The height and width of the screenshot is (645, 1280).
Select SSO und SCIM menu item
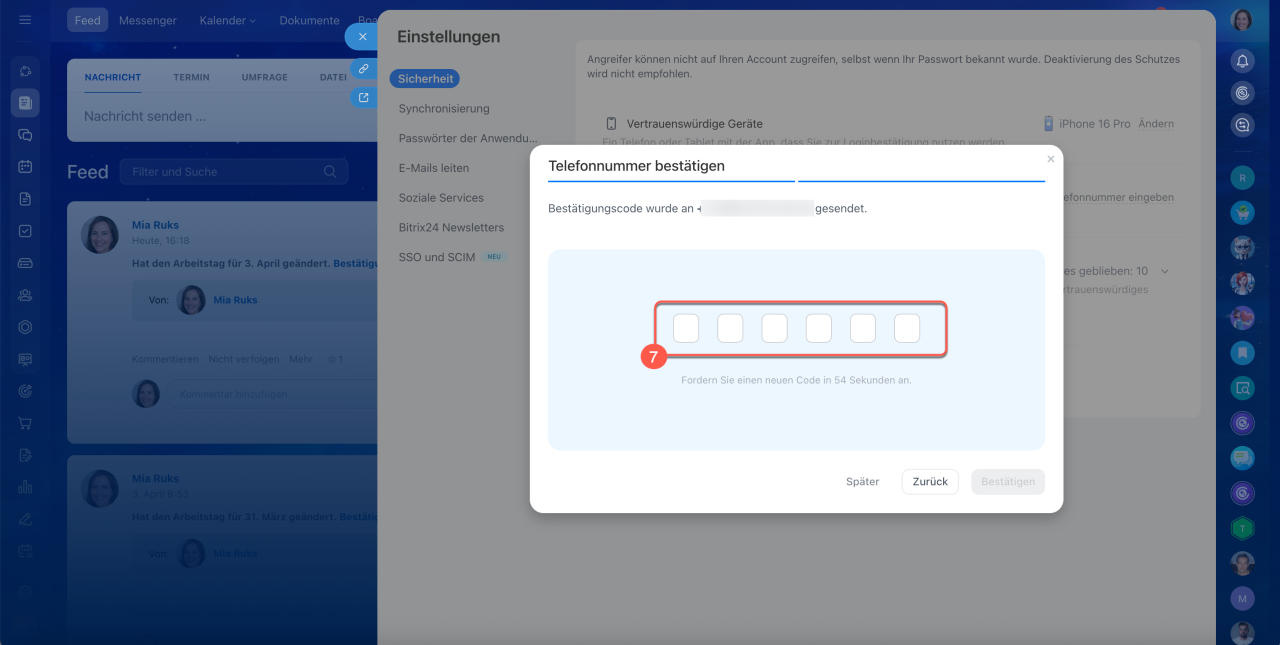pos(437,257)
